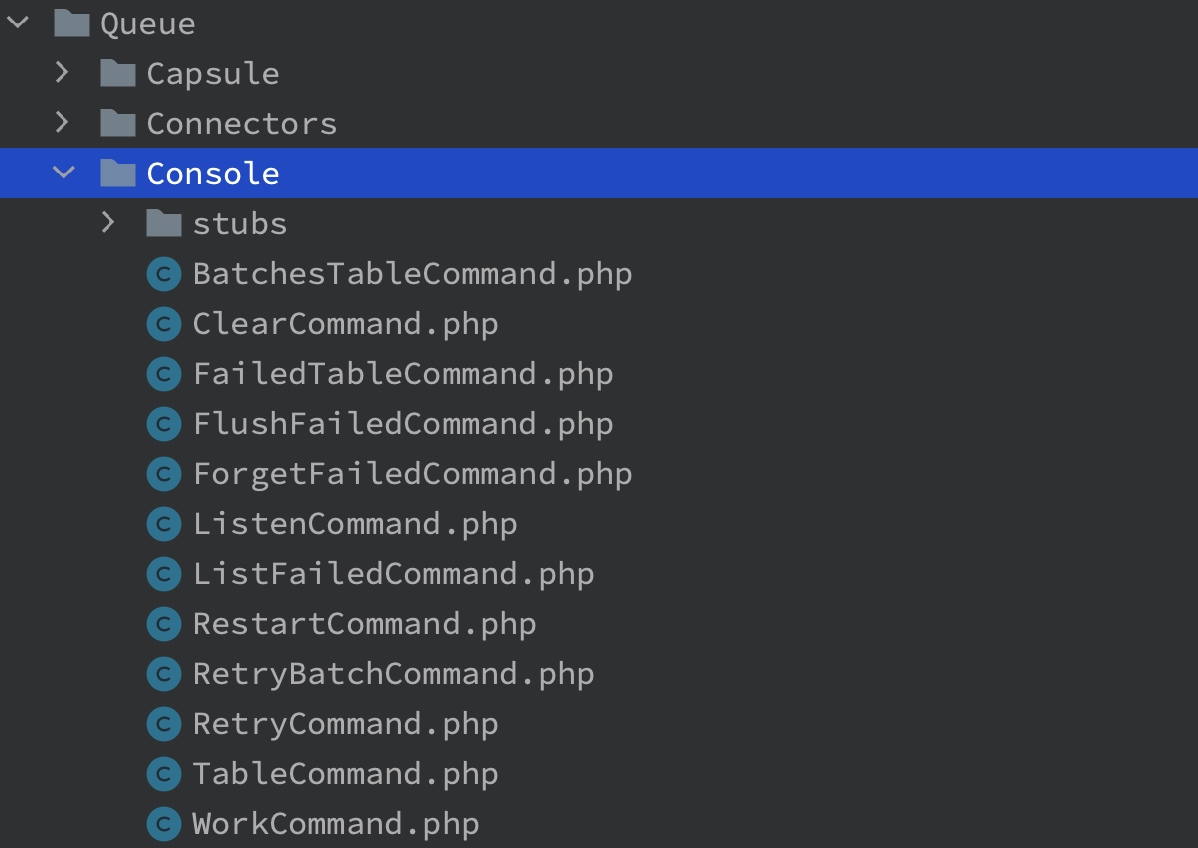Viewport: 1198px width, 848px height.
Task: Click the class icon next to WorkCommand.php
Action: (x=164, y=824)
